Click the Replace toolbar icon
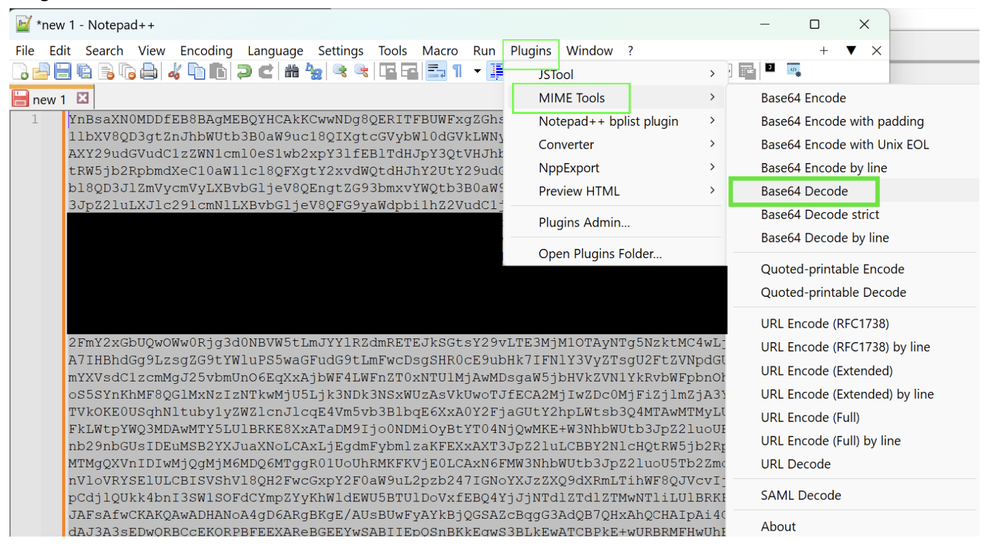 pyautogui.click(x=314, y=71)
